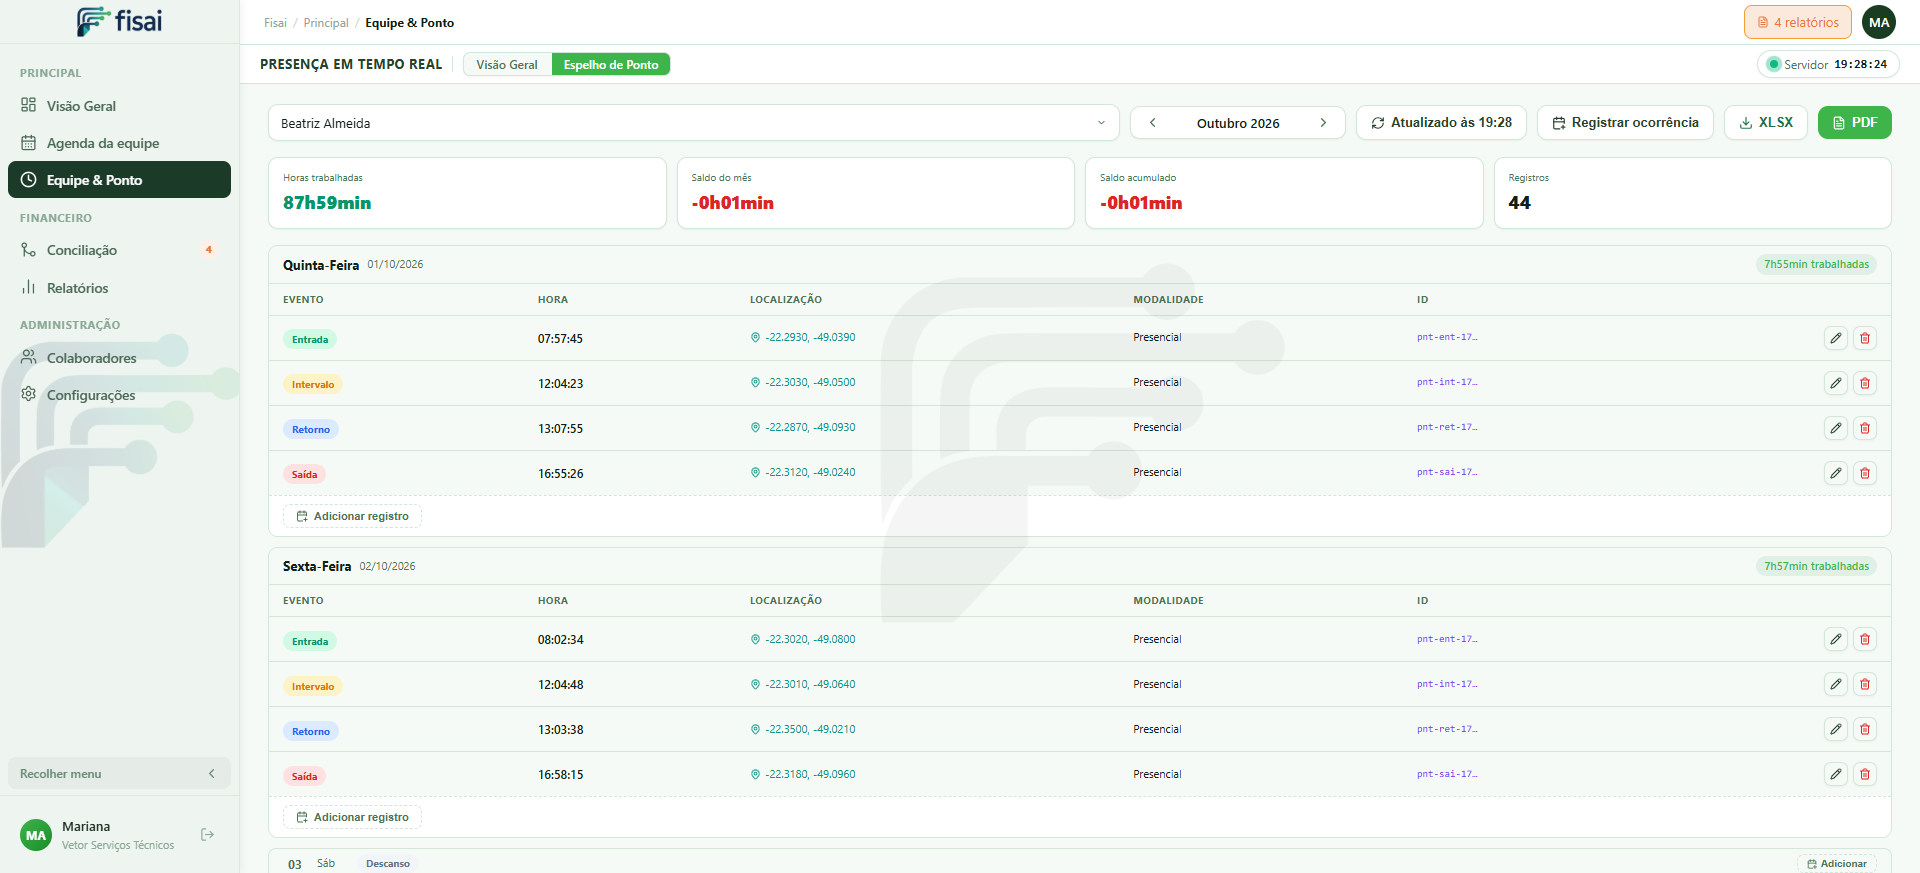Image resolution: width=1920 pixels, height=873 pixels.
Task: Add a record to Quinta-Feira 01/10/2026
Action: point(353,516)
